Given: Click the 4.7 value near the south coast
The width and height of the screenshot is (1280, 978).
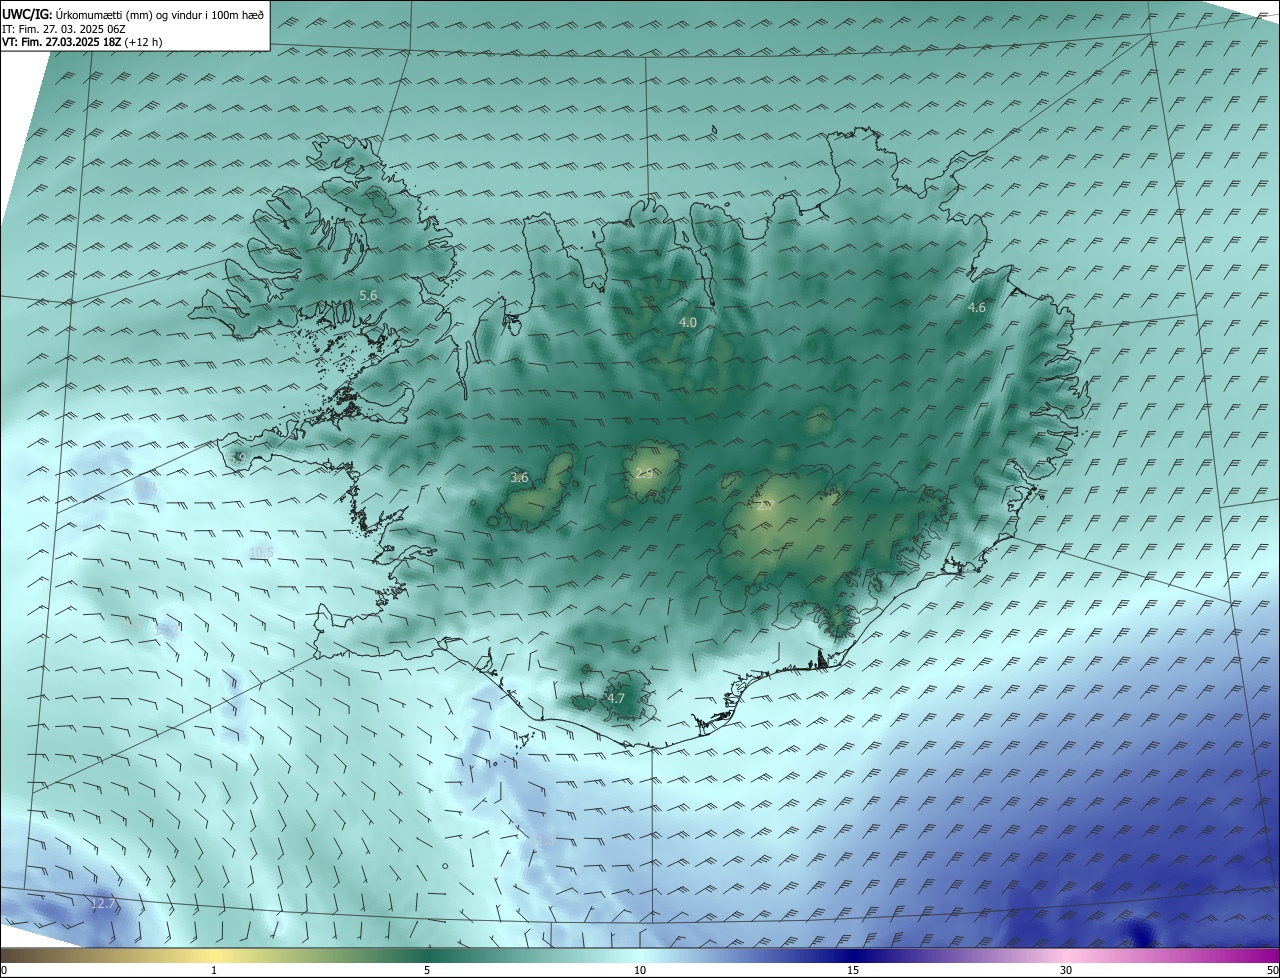Looking at the screenshot, I should click(x=616, y=698).
